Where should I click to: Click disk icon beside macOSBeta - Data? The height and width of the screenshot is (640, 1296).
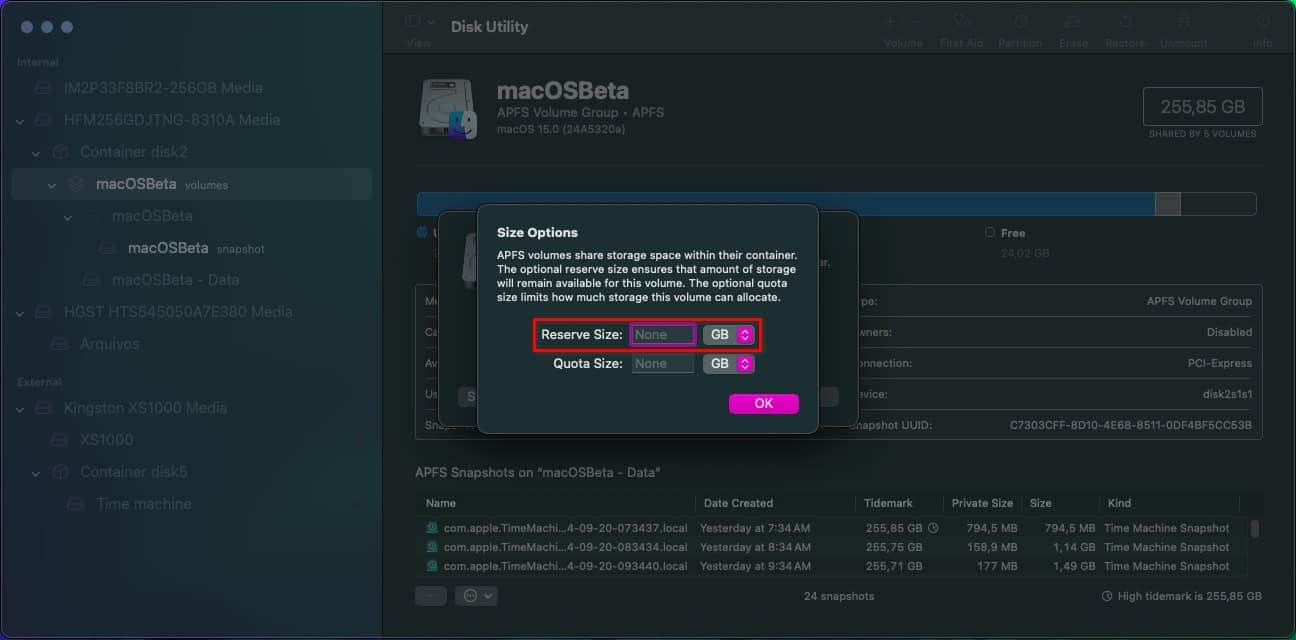click(92, 280)
